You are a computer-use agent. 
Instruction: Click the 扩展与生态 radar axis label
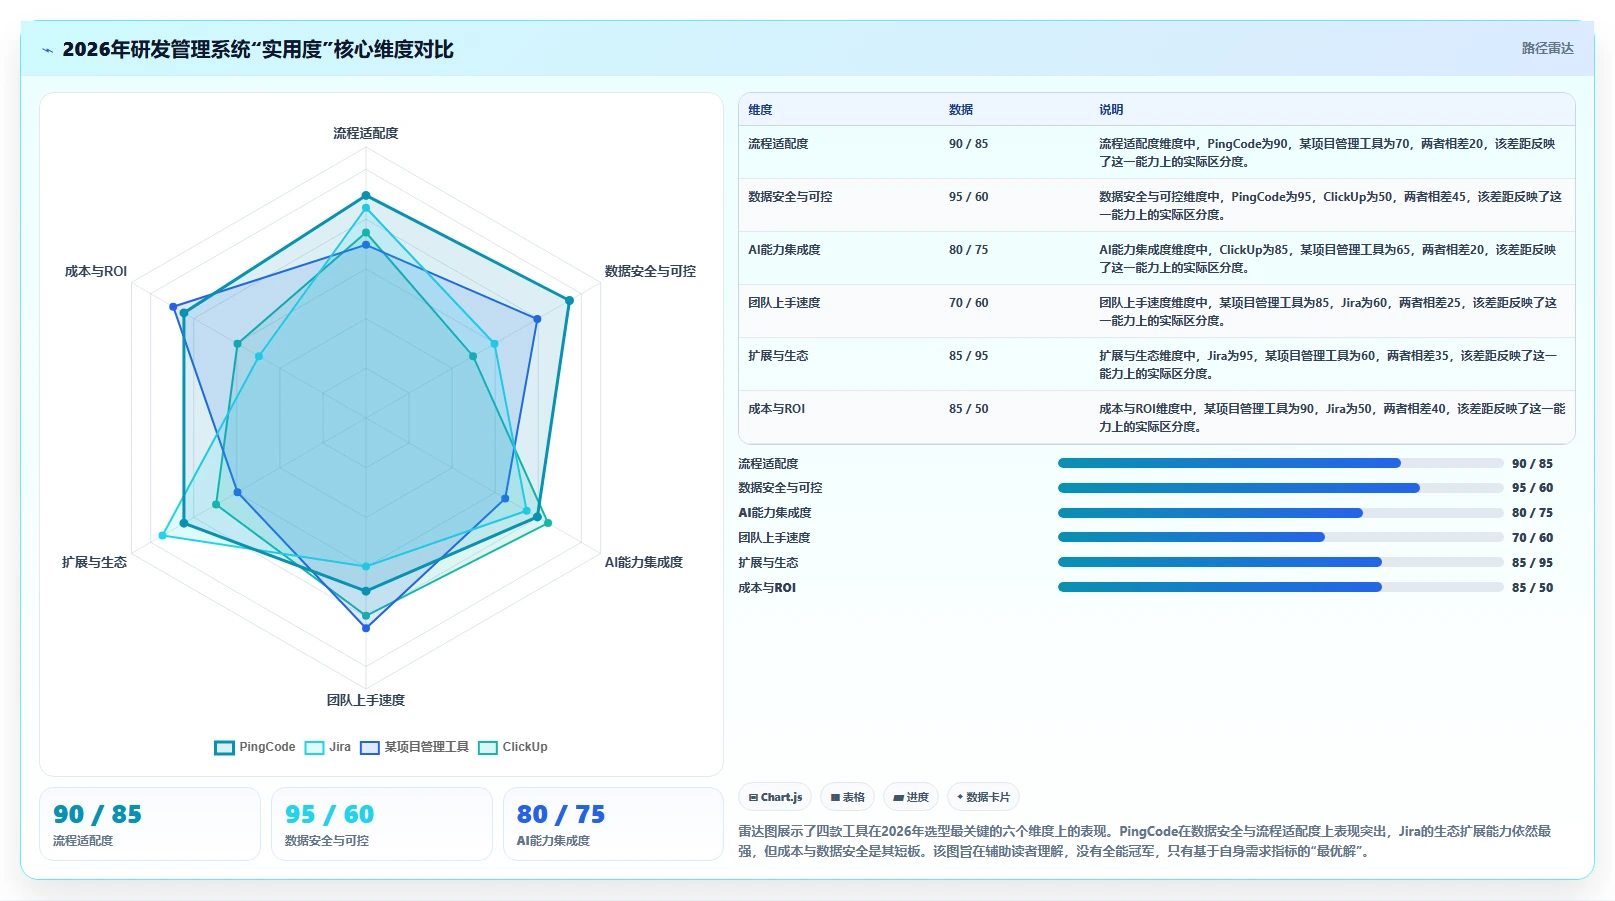94,562
